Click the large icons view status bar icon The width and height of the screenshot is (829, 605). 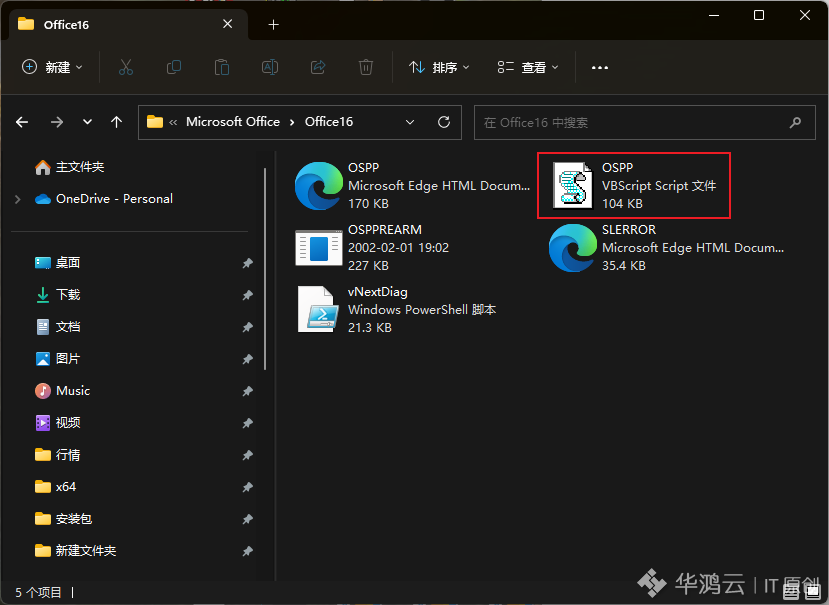tap(812, 592)
